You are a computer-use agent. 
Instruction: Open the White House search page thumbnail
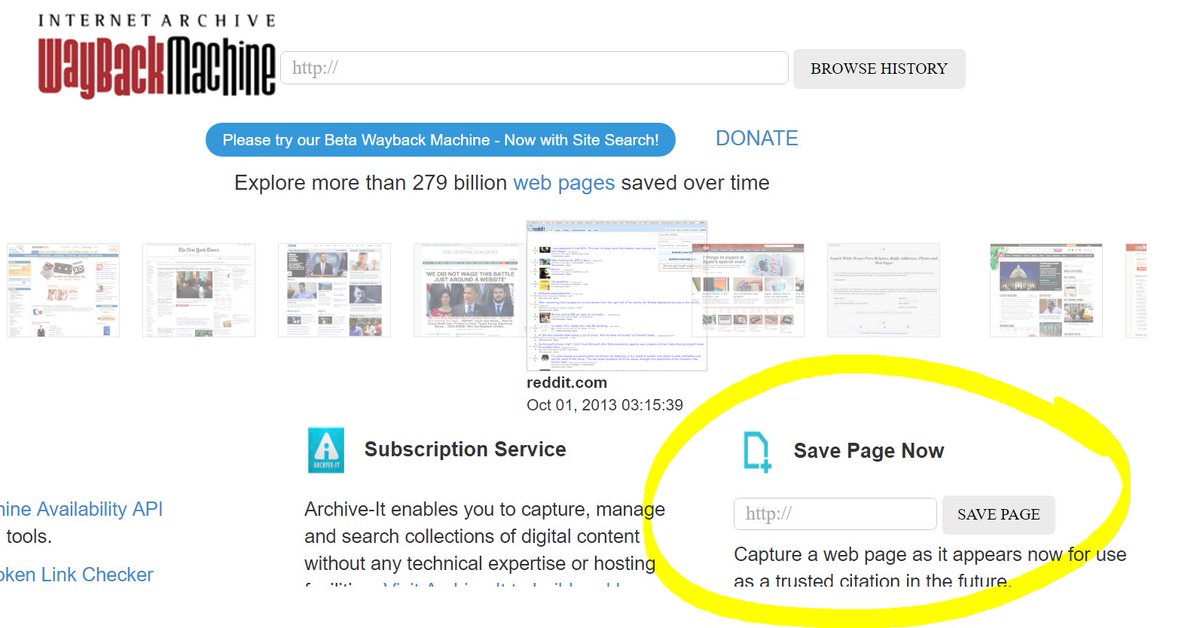[883, 289]
